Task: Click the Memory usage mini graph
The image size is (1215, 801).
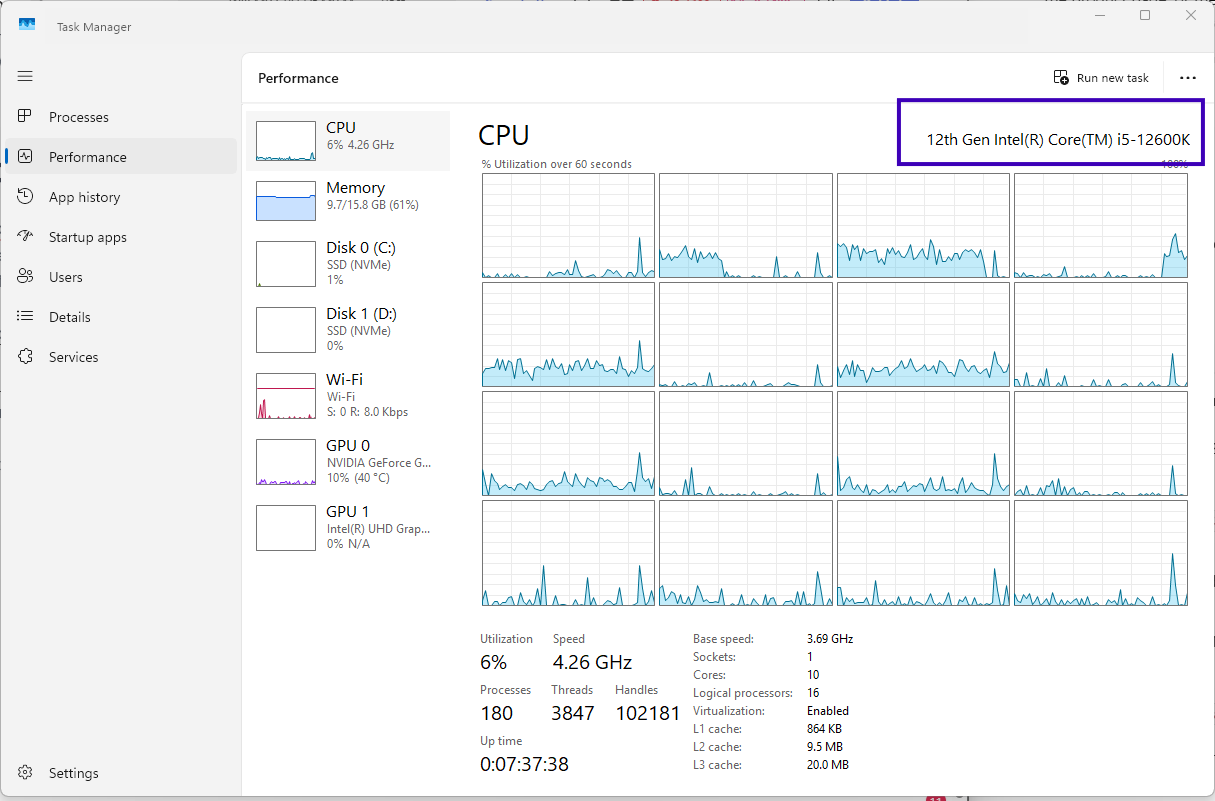Action: (286, 201)
